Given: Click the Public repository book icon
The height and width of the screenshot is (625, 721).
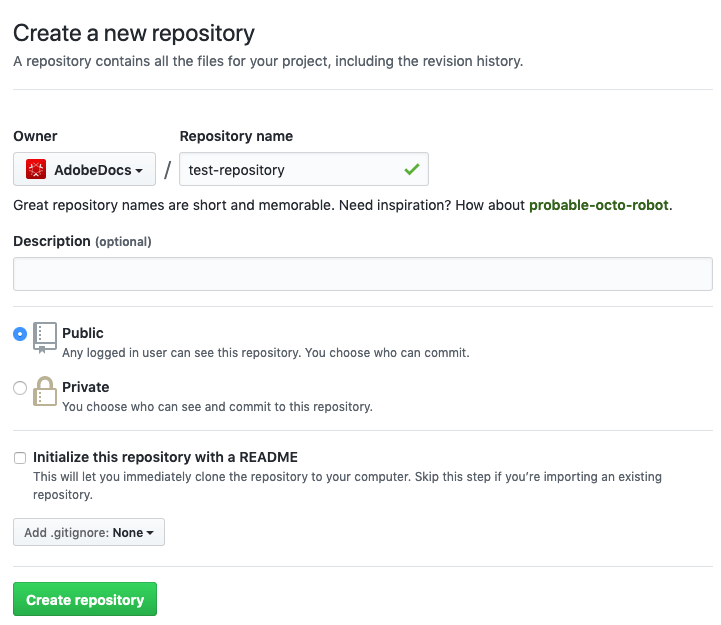Looking at the screenshot, I should tap(45, 337).
